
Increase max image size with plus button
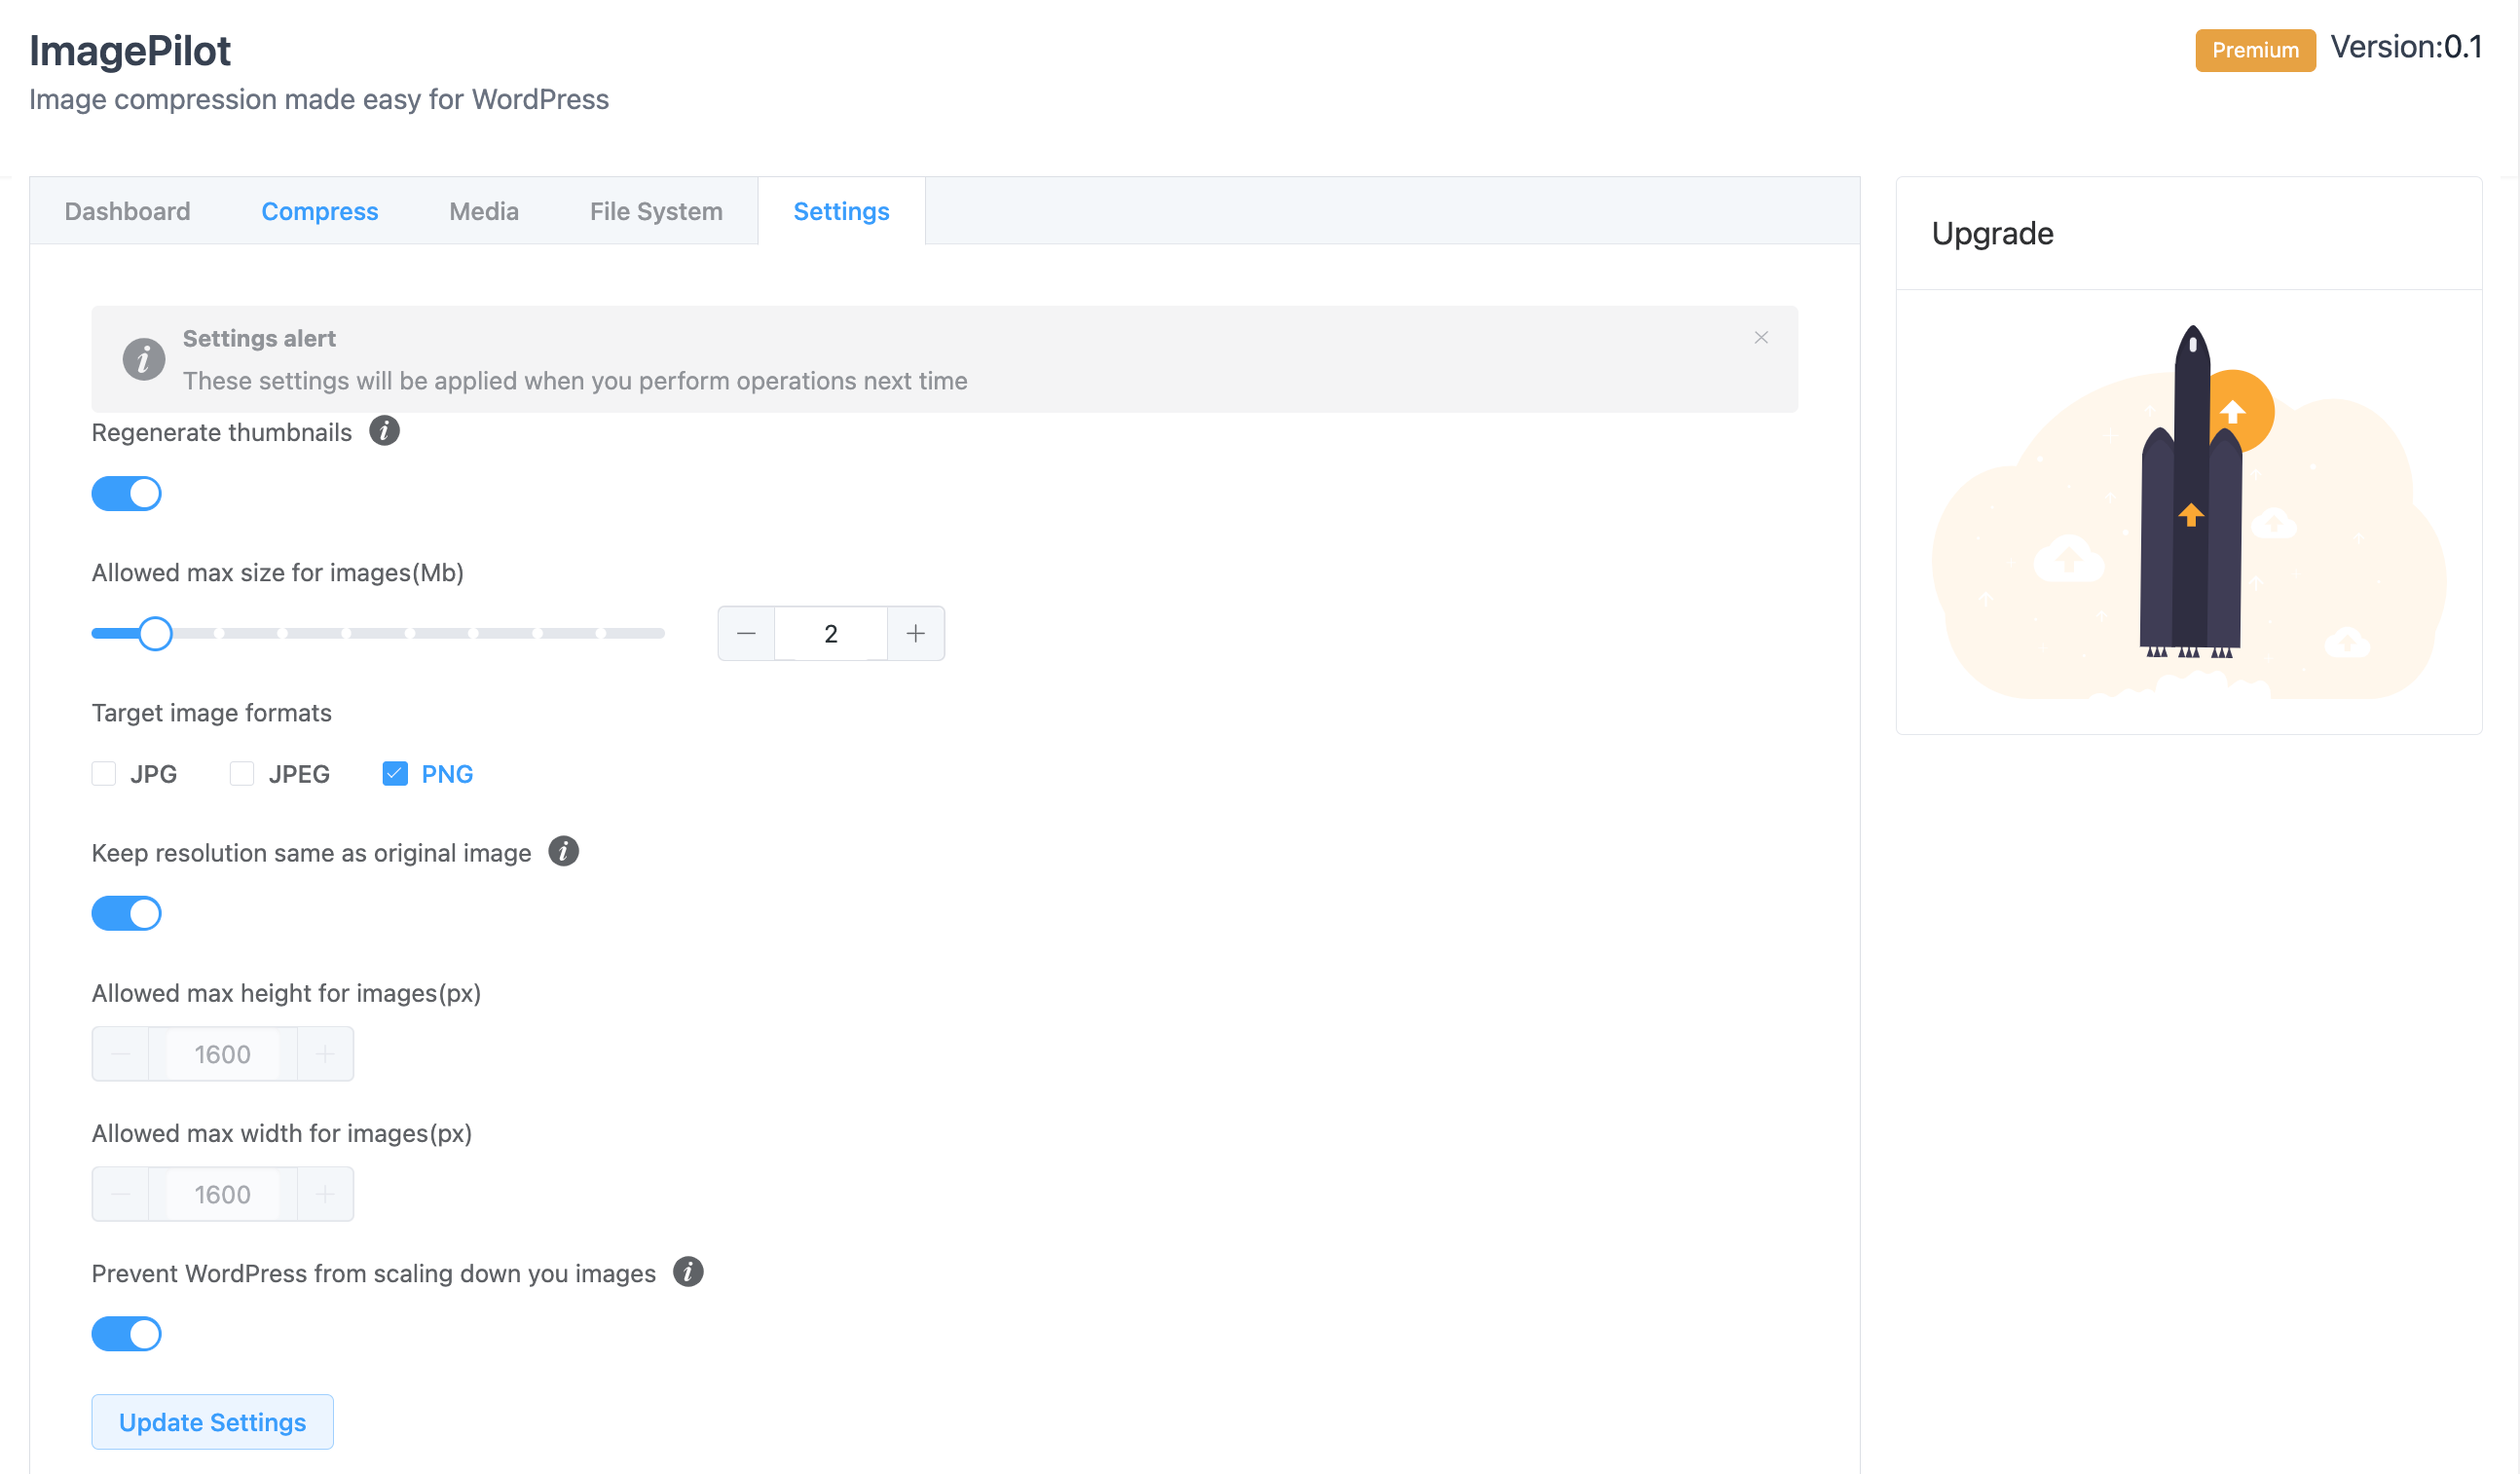[915, 633]
